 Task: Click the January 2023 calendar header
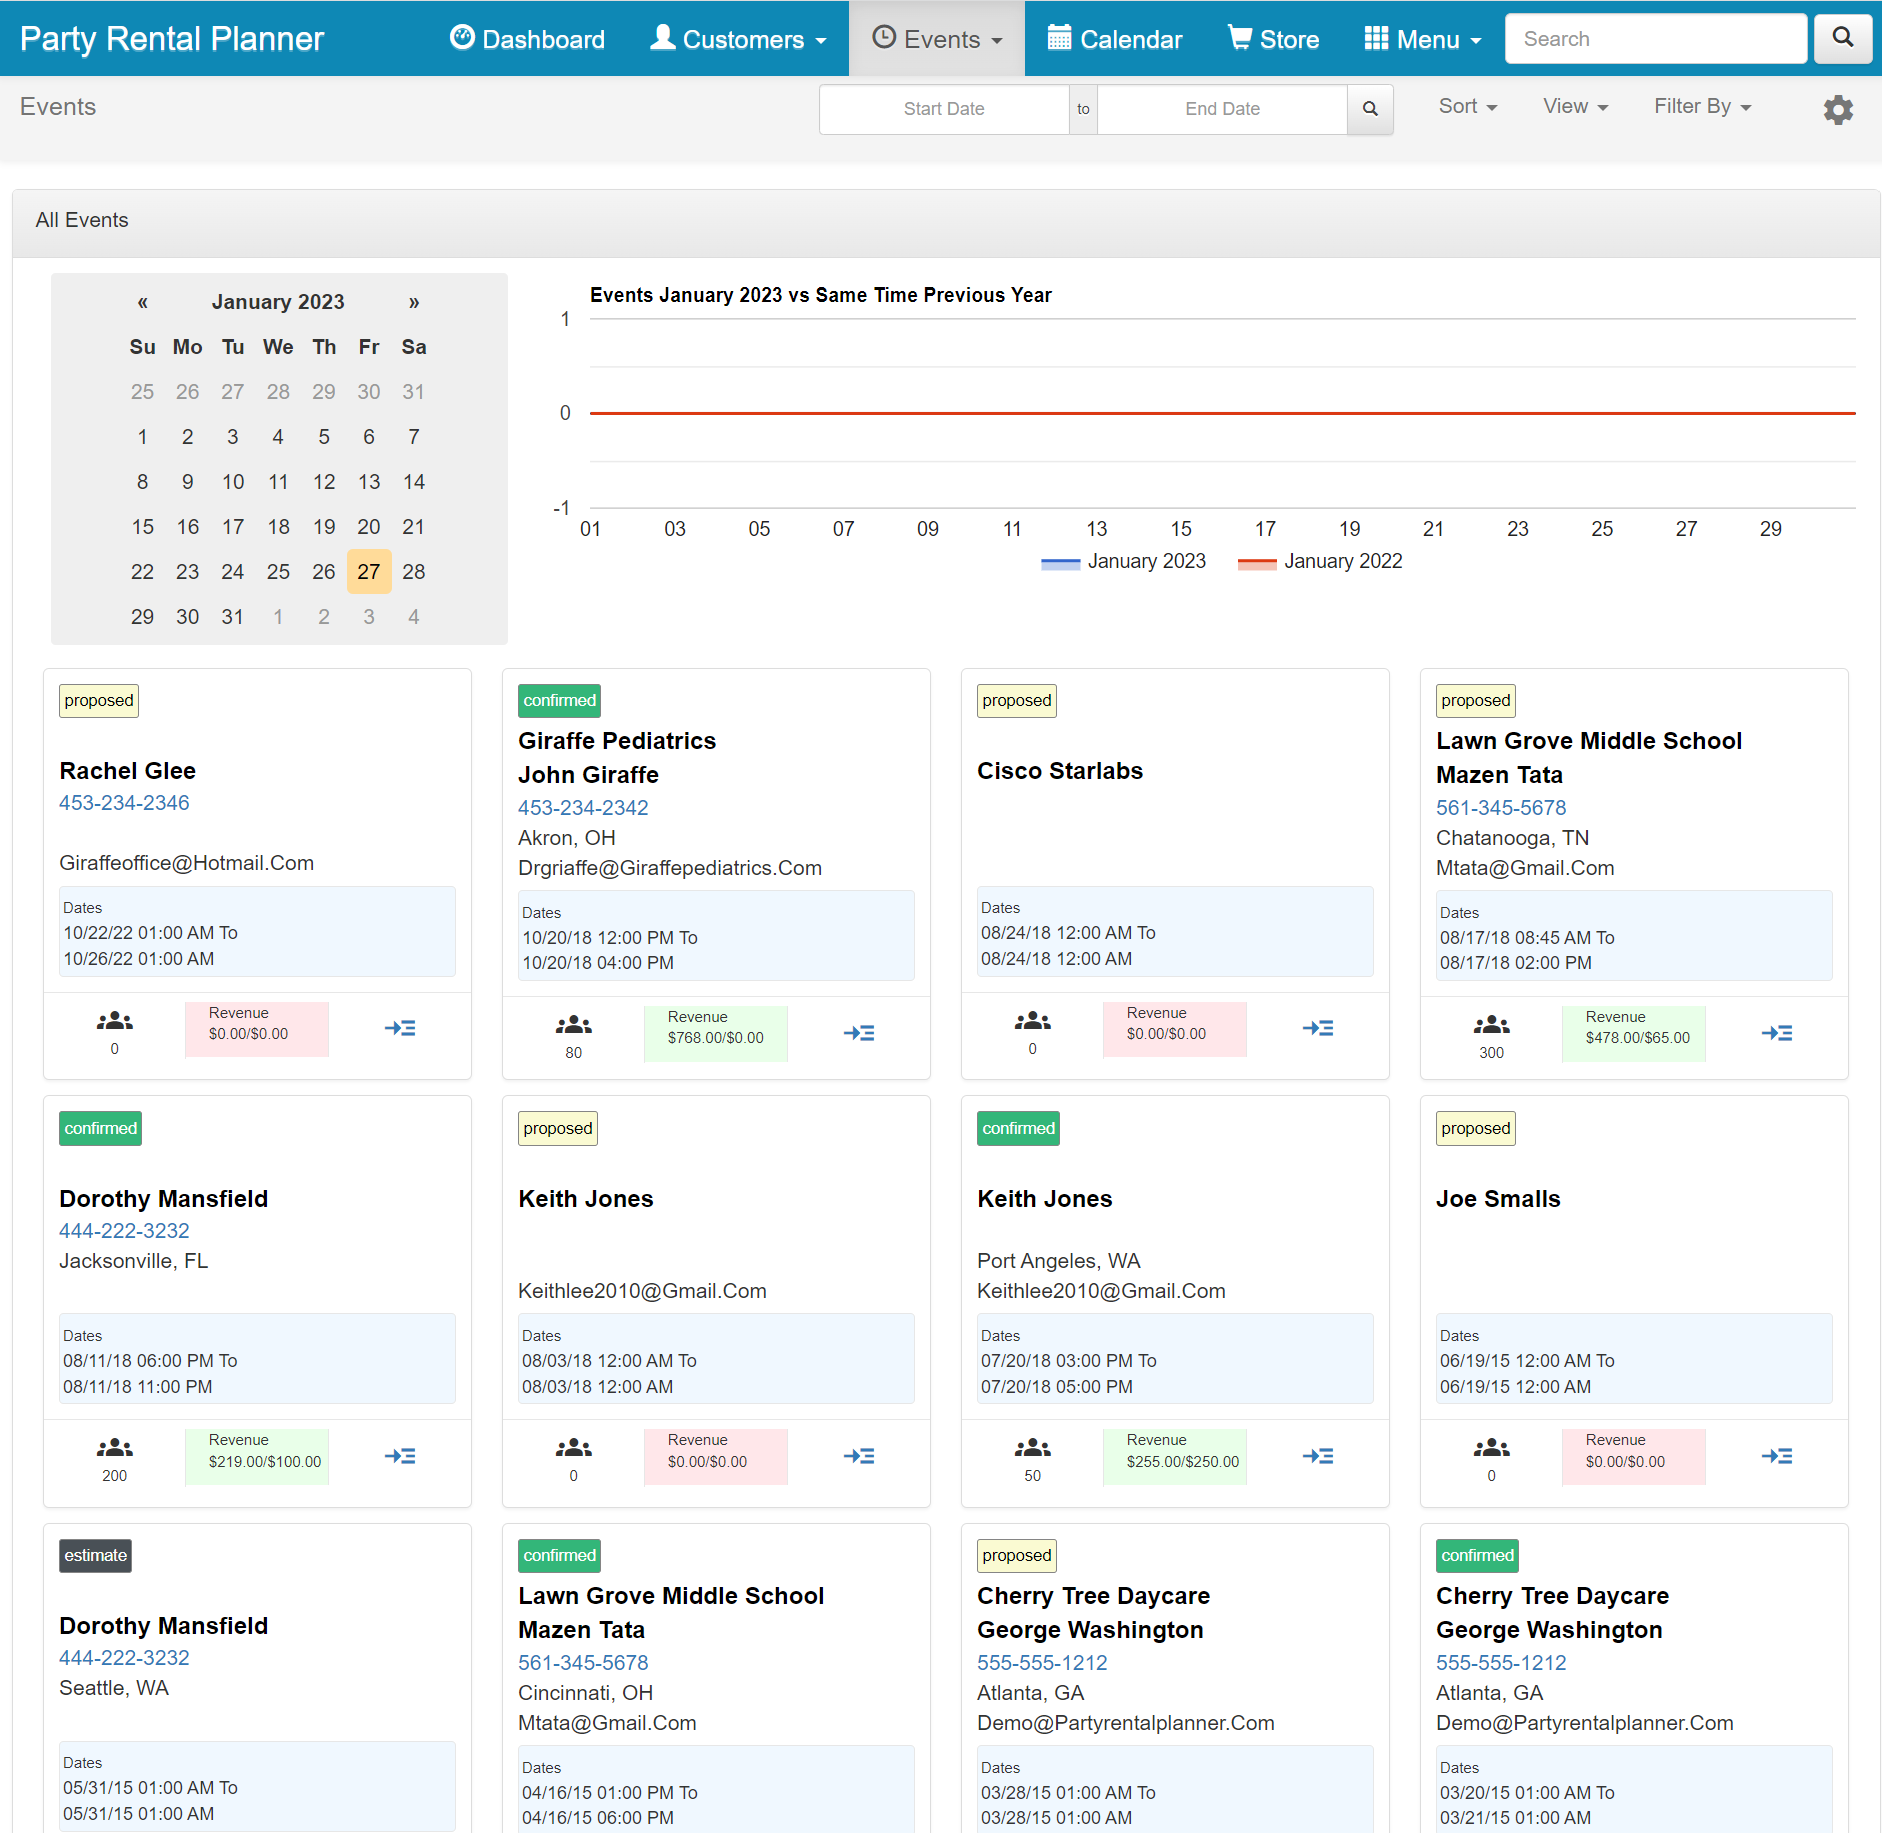pos(278,302)
